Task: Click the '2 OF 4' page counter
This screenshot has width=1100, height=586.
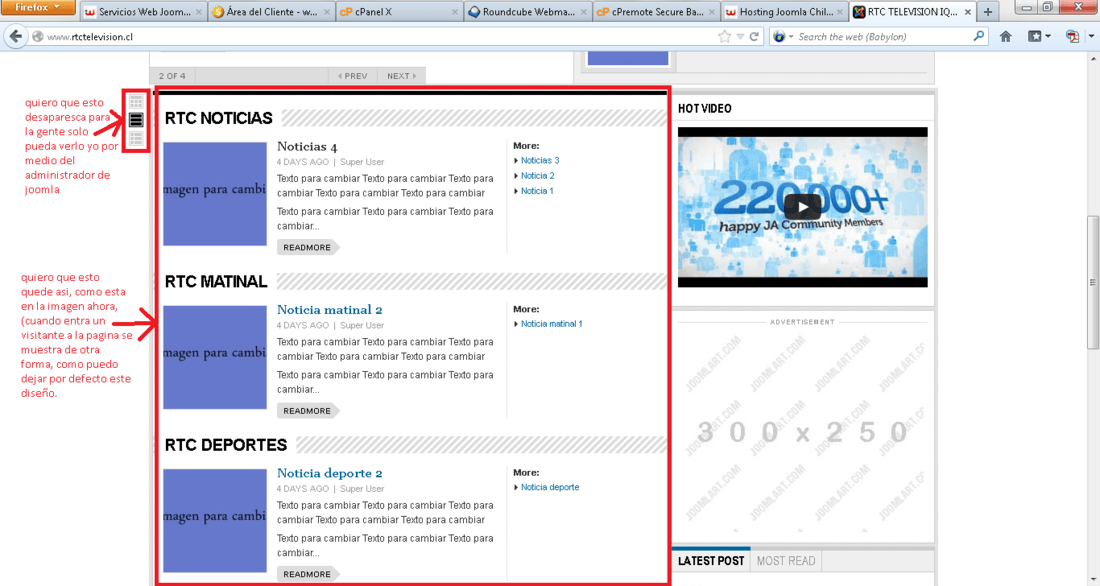Action: pyautogui.click(x=172, y=76)
